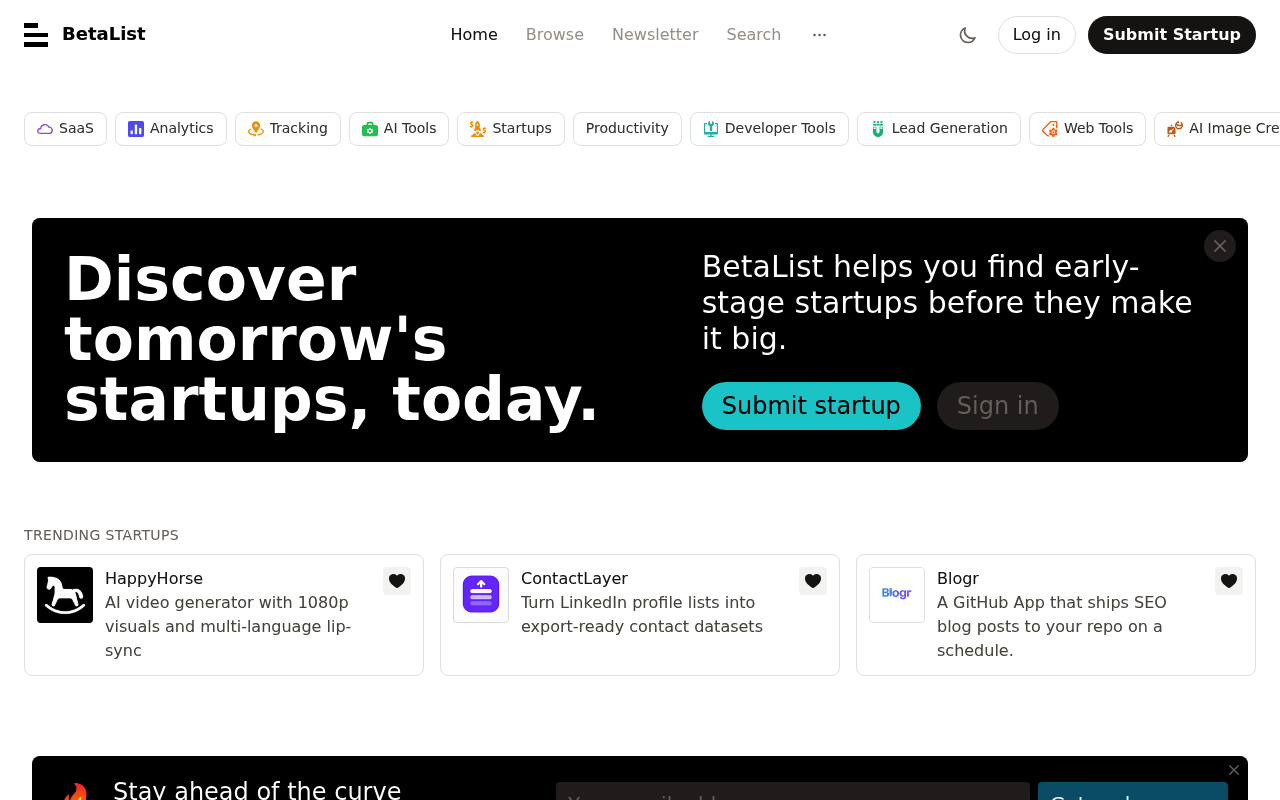Viewport: 1280px width, 800px height.
Task: Open the three-dots more menu in navigation
Action: tap(819, 35)
